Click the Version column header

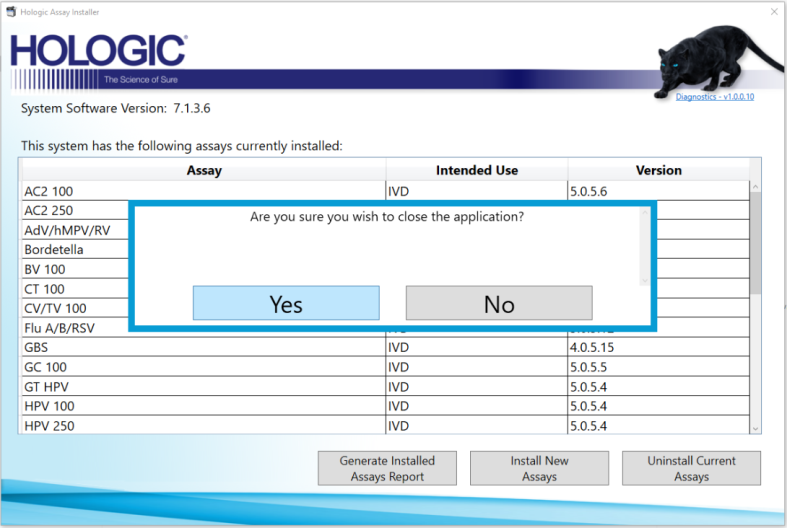pyautogui.click(x=658, y=170)
